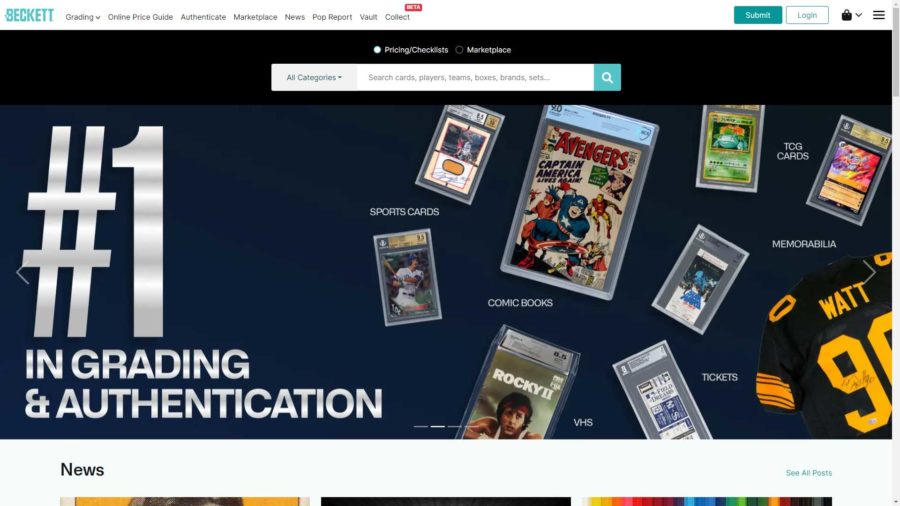
Task: Click the News section heading
Action: (x=82, y=470)
